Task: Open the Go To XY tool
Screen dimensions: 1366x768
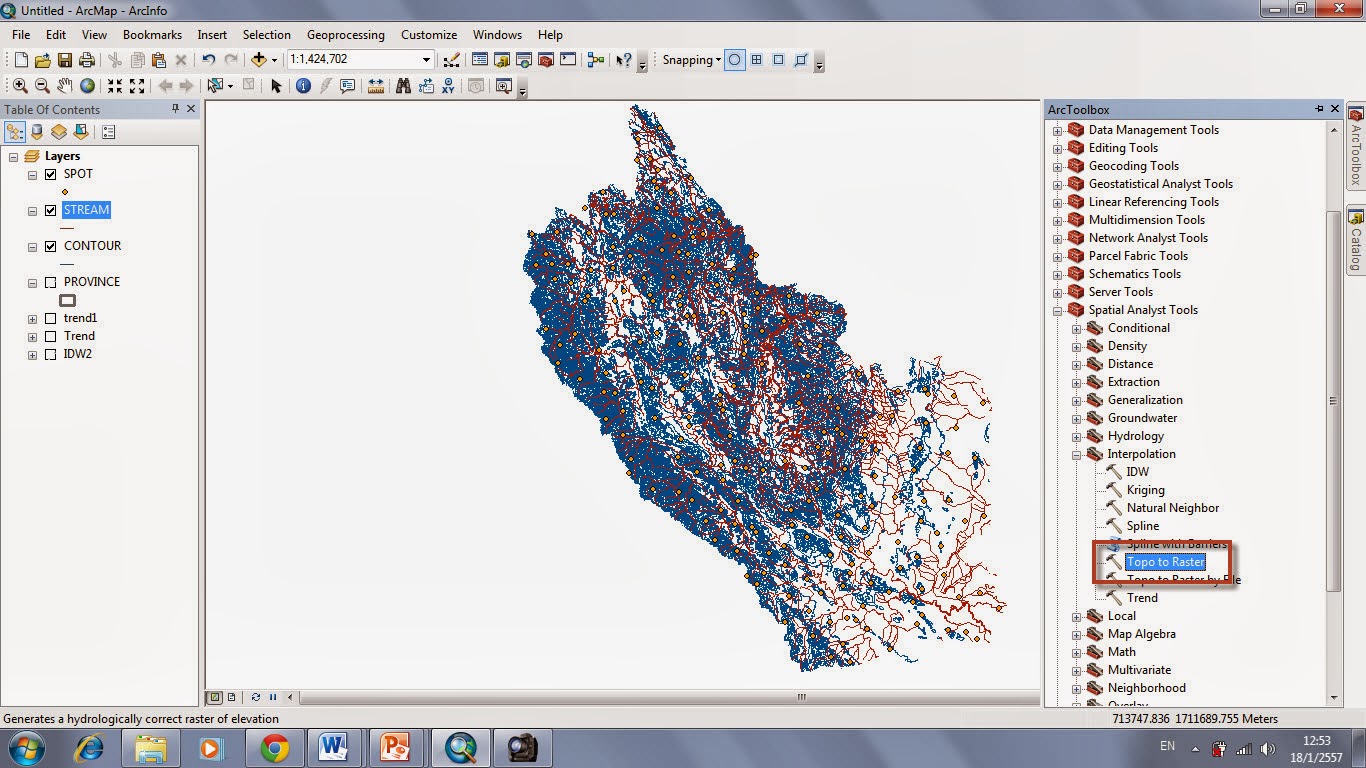Action: 449,86
